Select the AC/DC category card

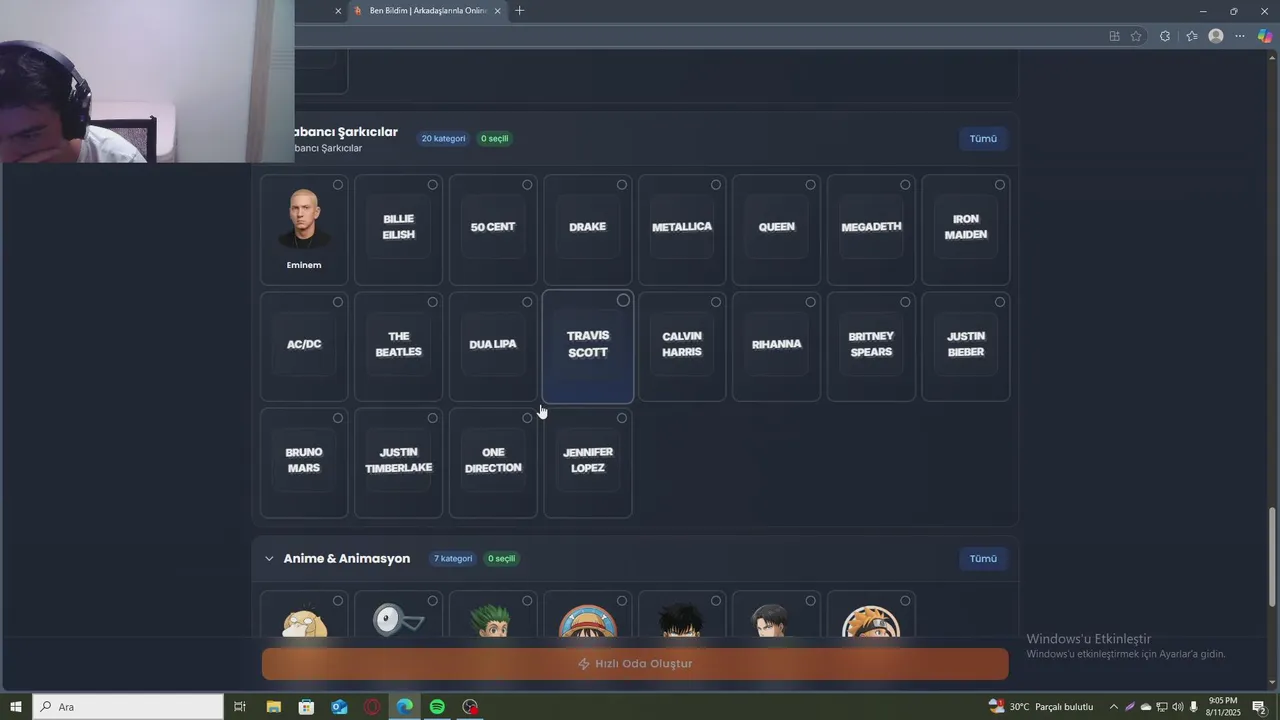(304, 346)
